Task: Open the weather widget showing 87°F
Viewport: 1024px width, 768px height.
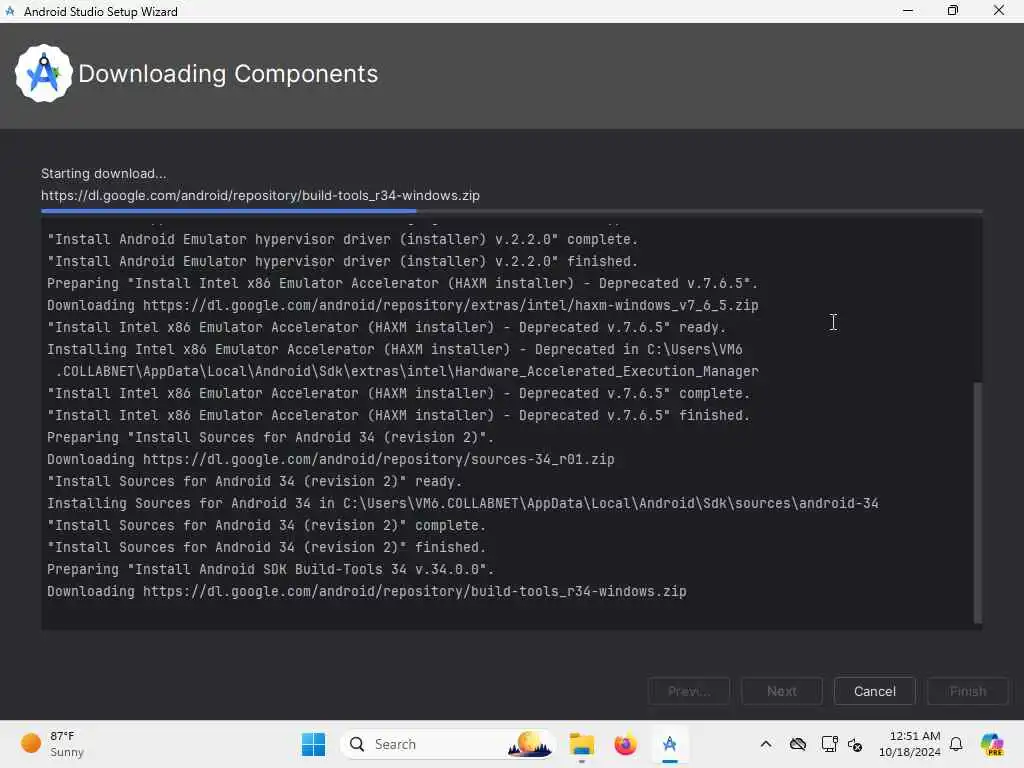Action: pyautogui.click(x=52, y=744)
